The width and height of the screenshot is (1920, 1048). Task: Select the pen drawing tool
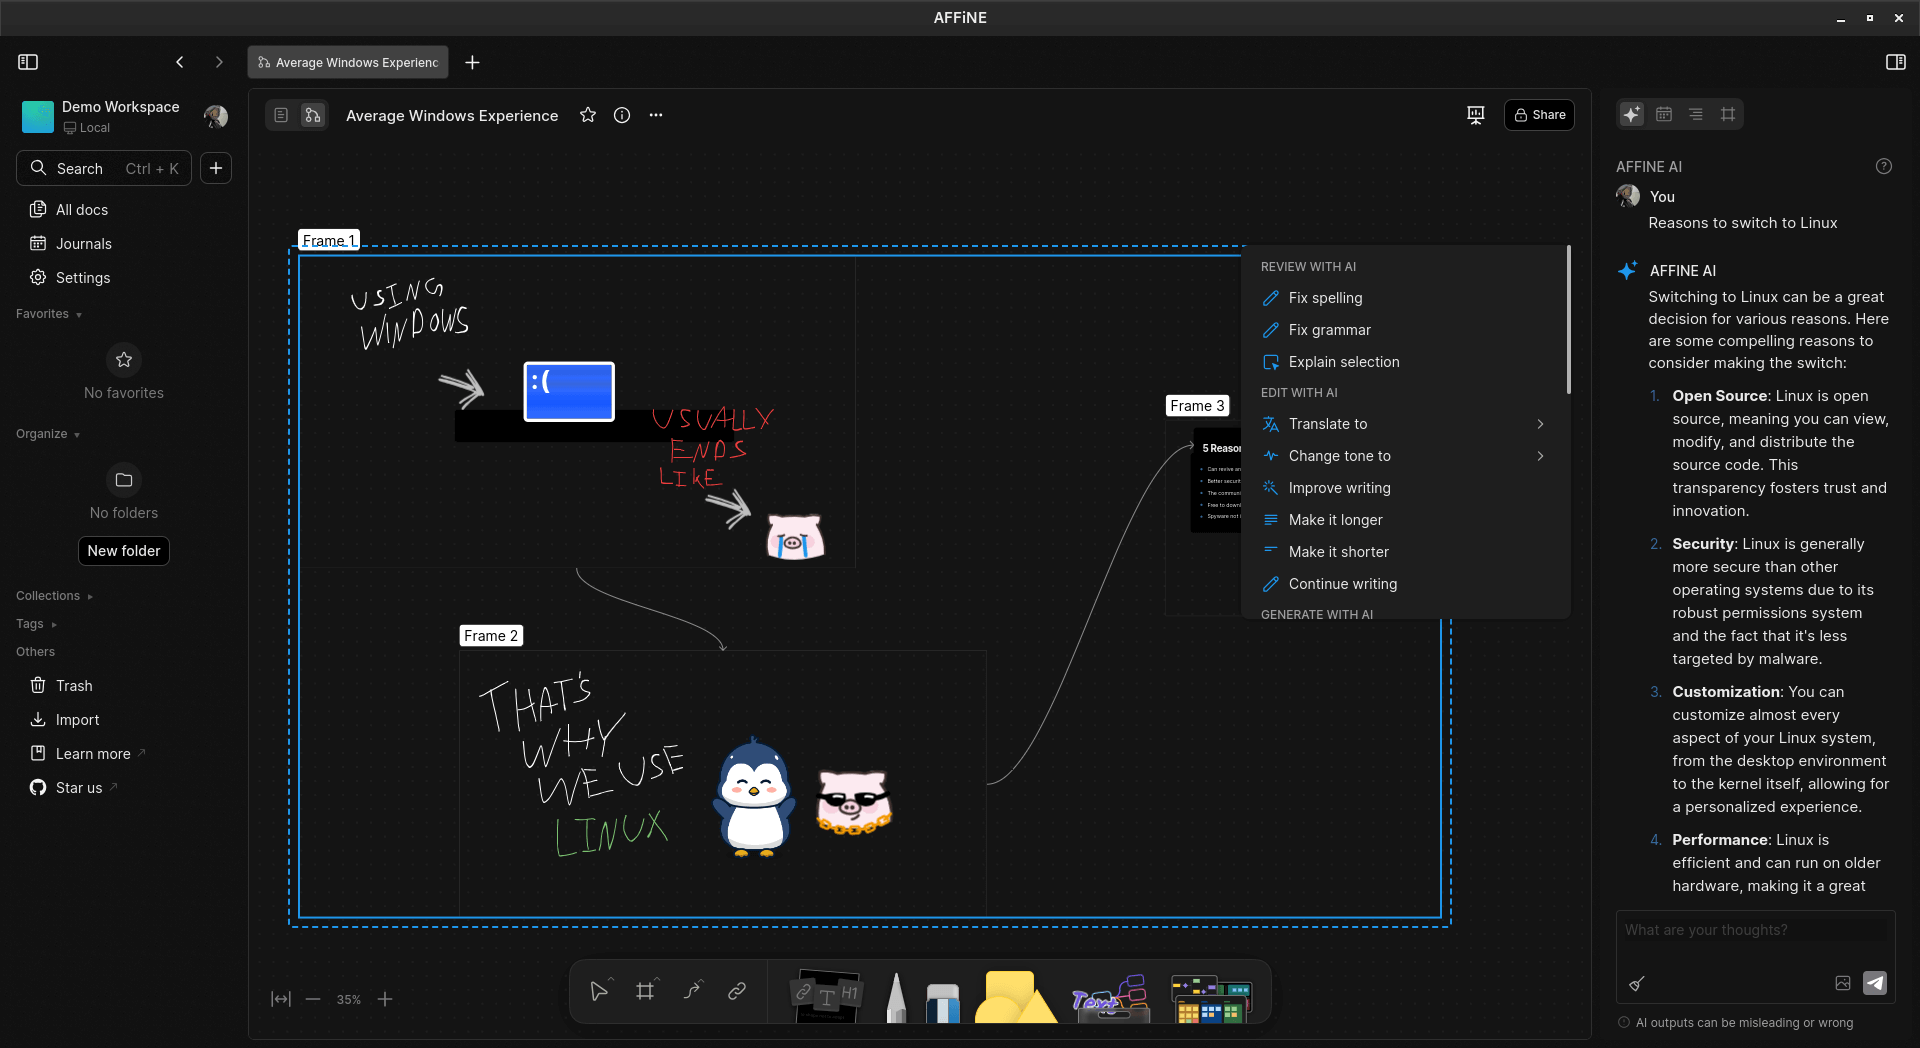pos(896,998)
